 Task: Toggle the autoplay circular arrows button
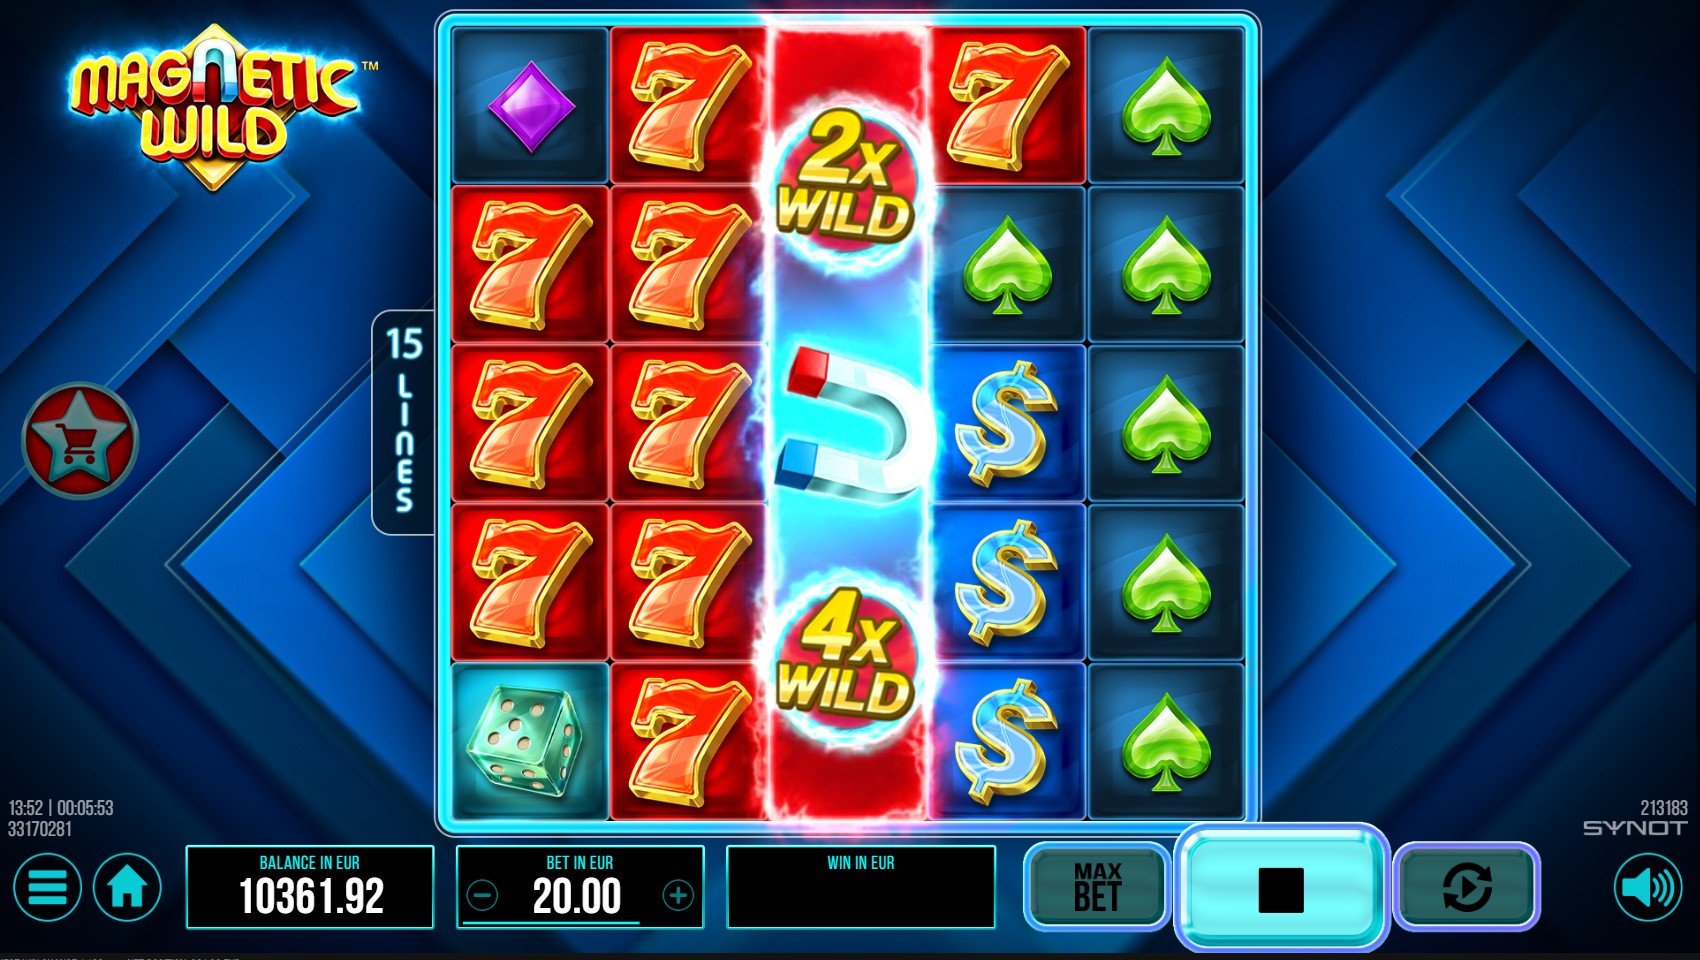point(1466,886)
